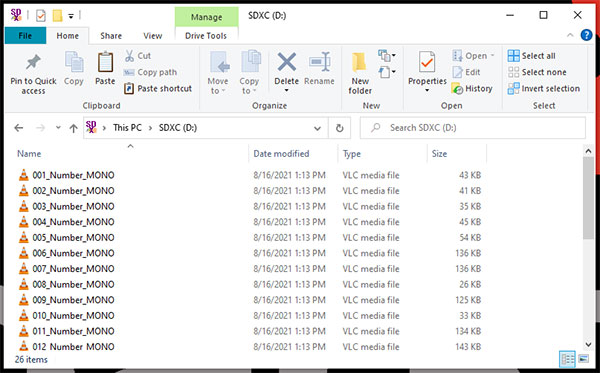600x373 pixels.
Task: Open the New item dropdown icon
Action: [387, 56]
